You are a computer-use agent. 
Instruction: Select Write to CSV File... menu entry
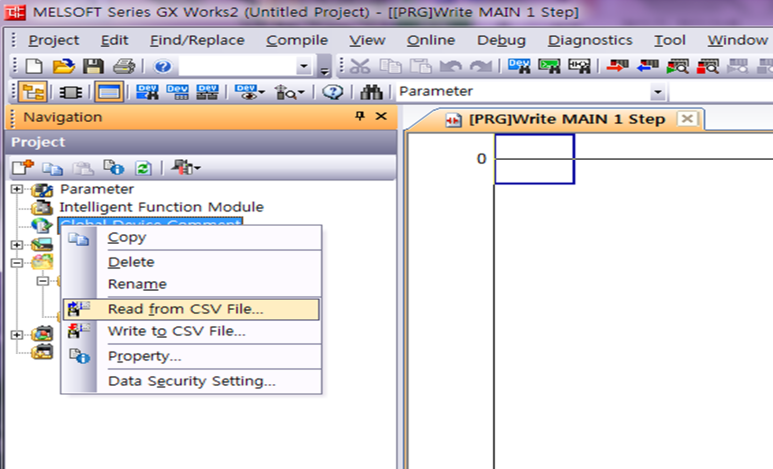[192, 331]
